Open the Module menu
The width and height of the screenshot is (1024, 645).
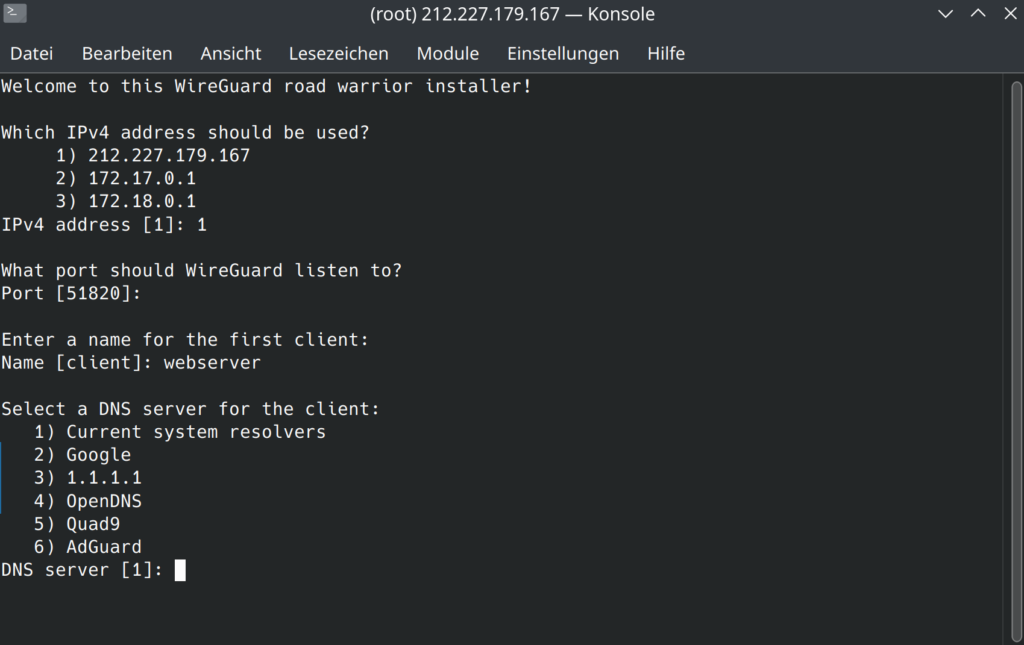coord(447,54)
